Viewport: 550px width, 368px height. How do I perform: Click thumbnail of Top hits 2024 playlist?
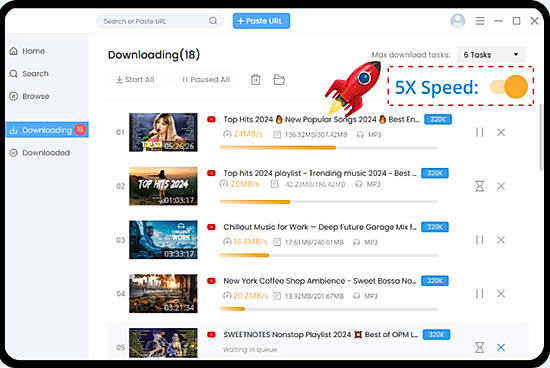coord(163,186)
